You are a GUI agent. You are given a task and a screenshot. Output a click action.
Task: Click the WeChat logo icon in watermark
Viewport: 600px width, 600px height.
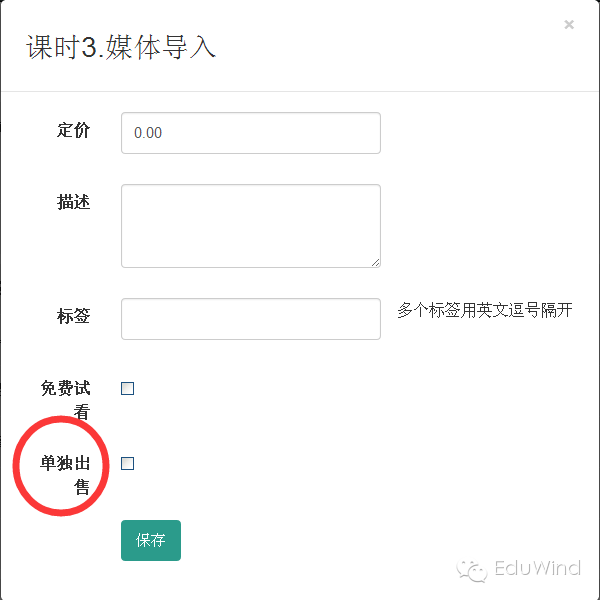472,571
